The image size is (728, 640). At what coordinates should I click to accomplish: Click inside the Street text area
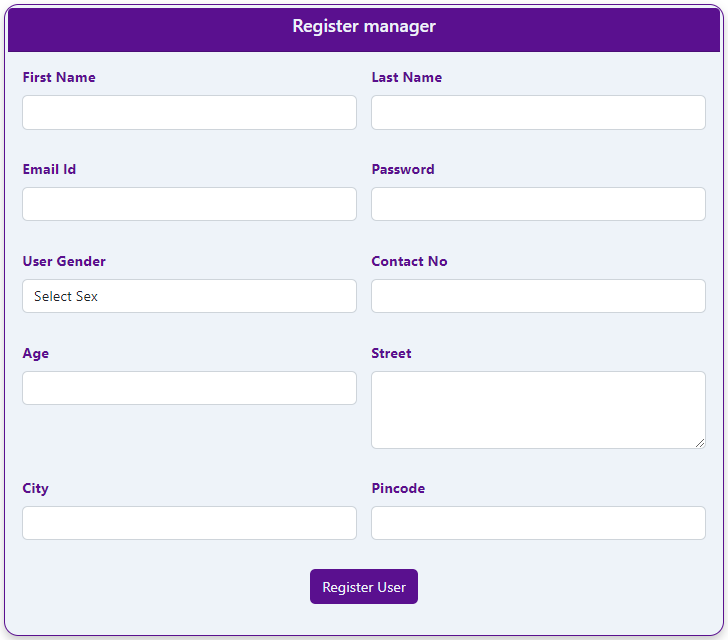point(538,410)
